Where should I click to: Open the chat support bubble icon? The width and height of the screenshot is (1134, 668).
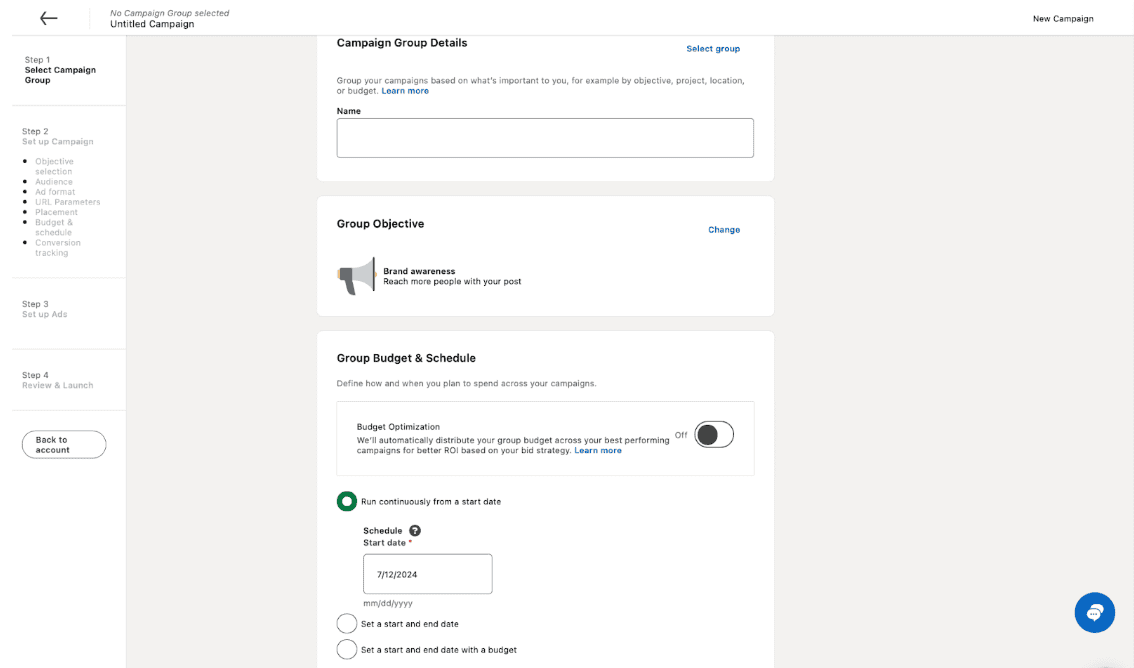[x=1094, y=612]
